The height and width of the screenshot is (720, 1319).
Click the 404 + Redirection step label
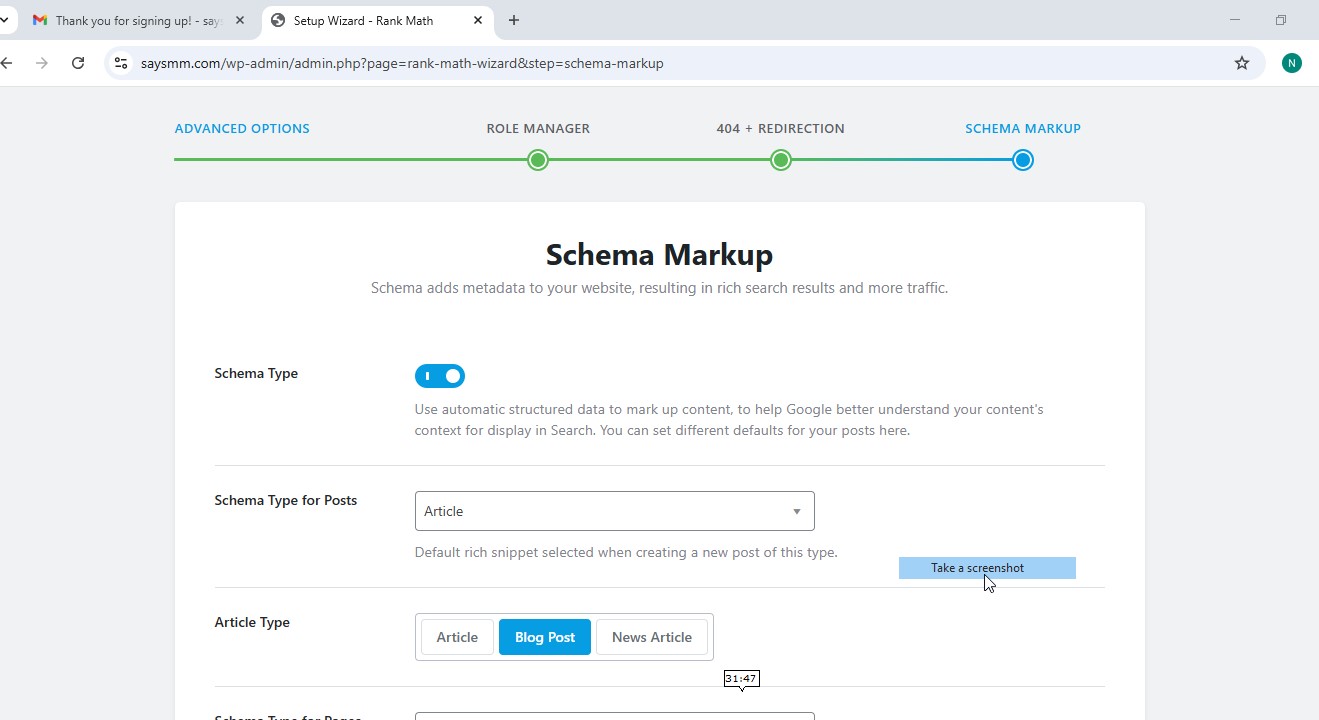(x=780, y=128)
